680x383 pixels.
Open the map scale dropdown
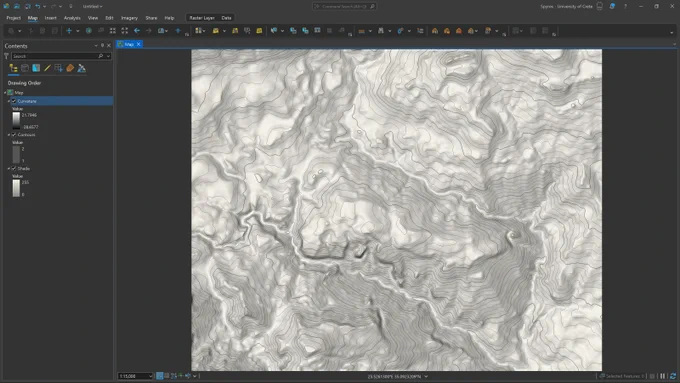coord(150,376)
